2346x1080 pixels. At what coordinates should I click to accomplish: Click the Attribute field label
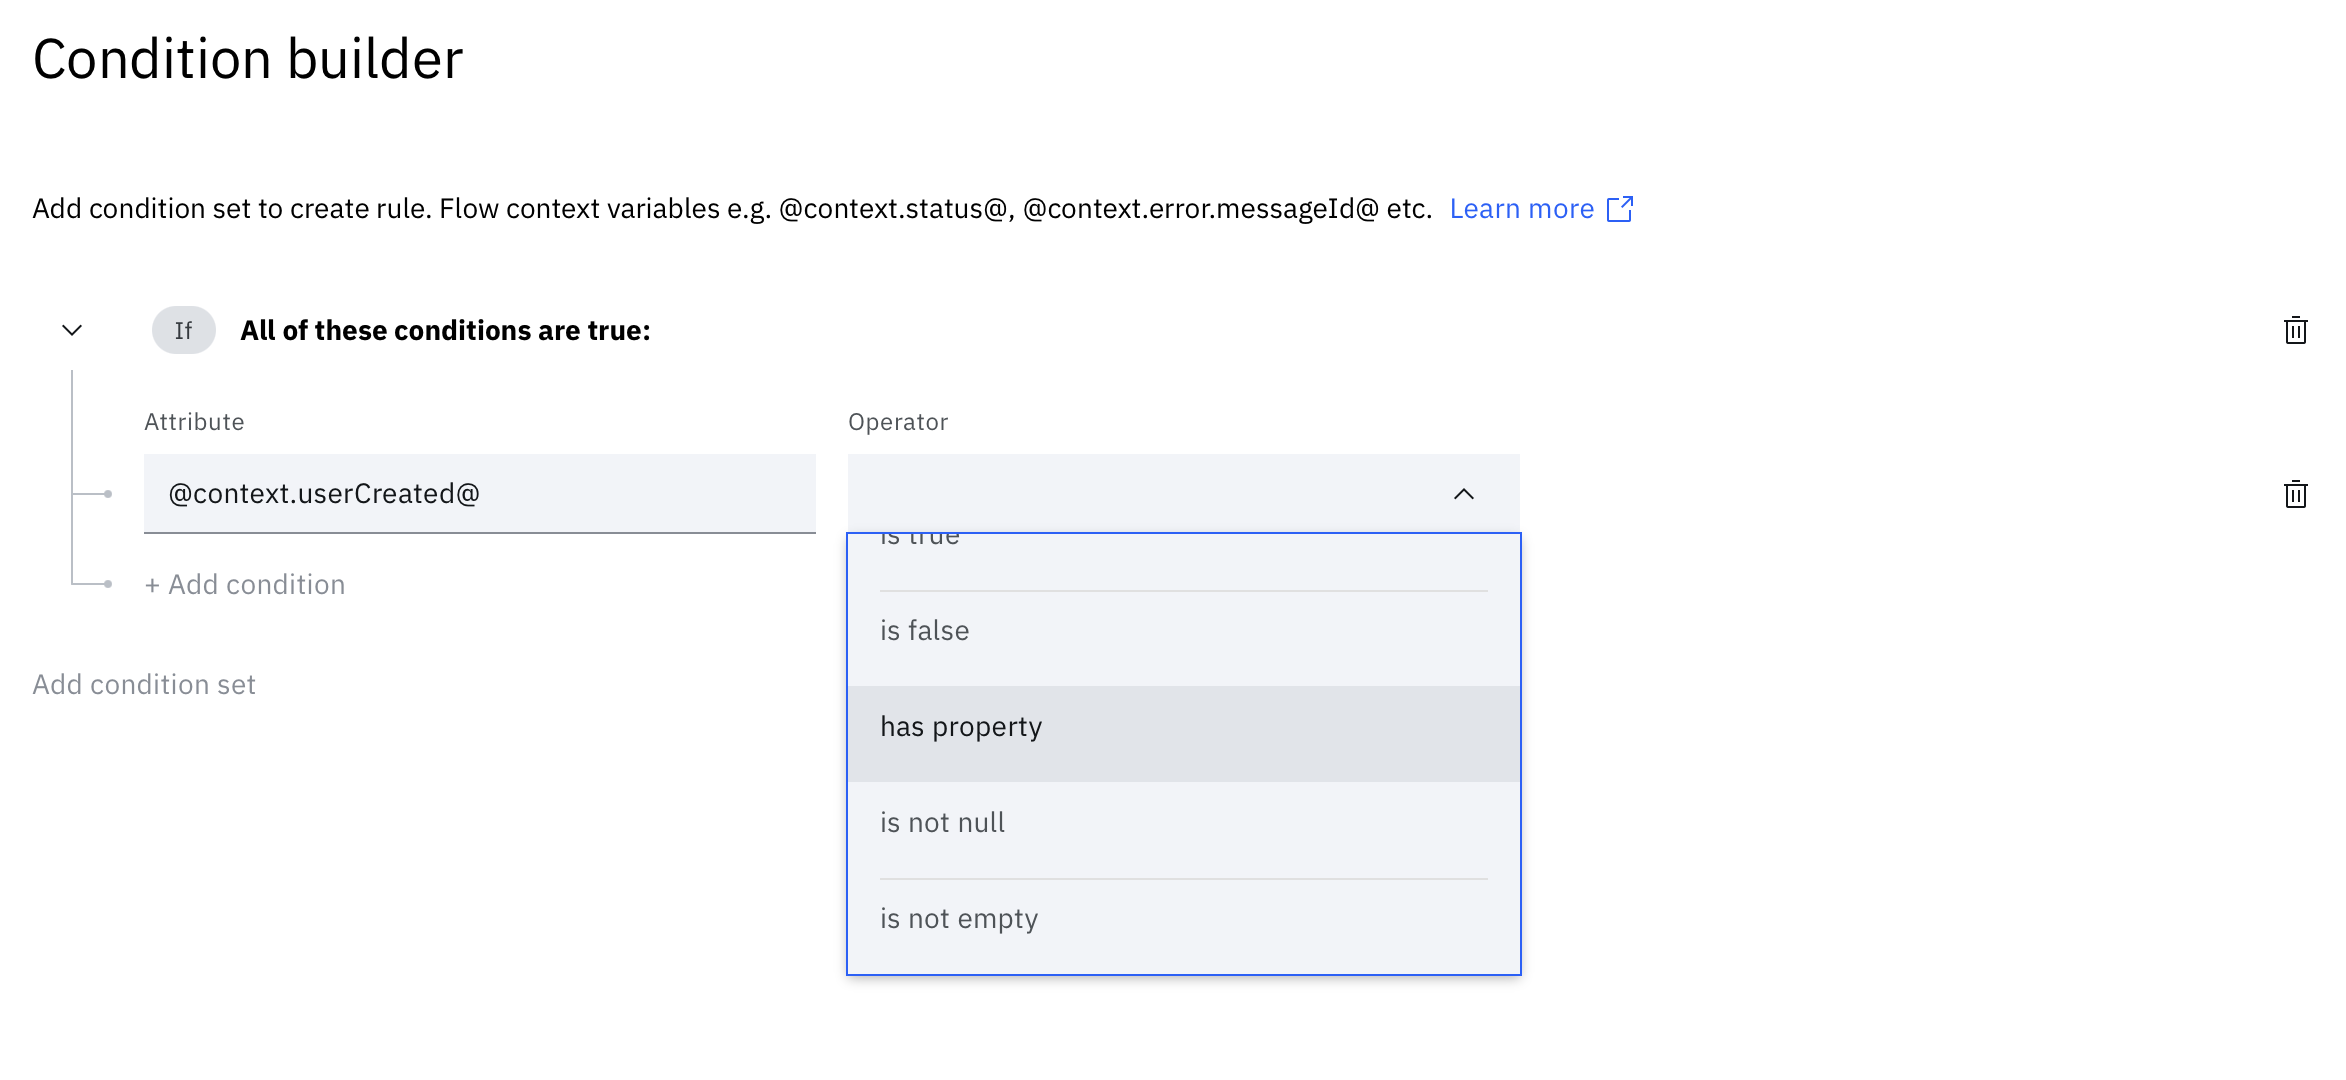(194, 422)
